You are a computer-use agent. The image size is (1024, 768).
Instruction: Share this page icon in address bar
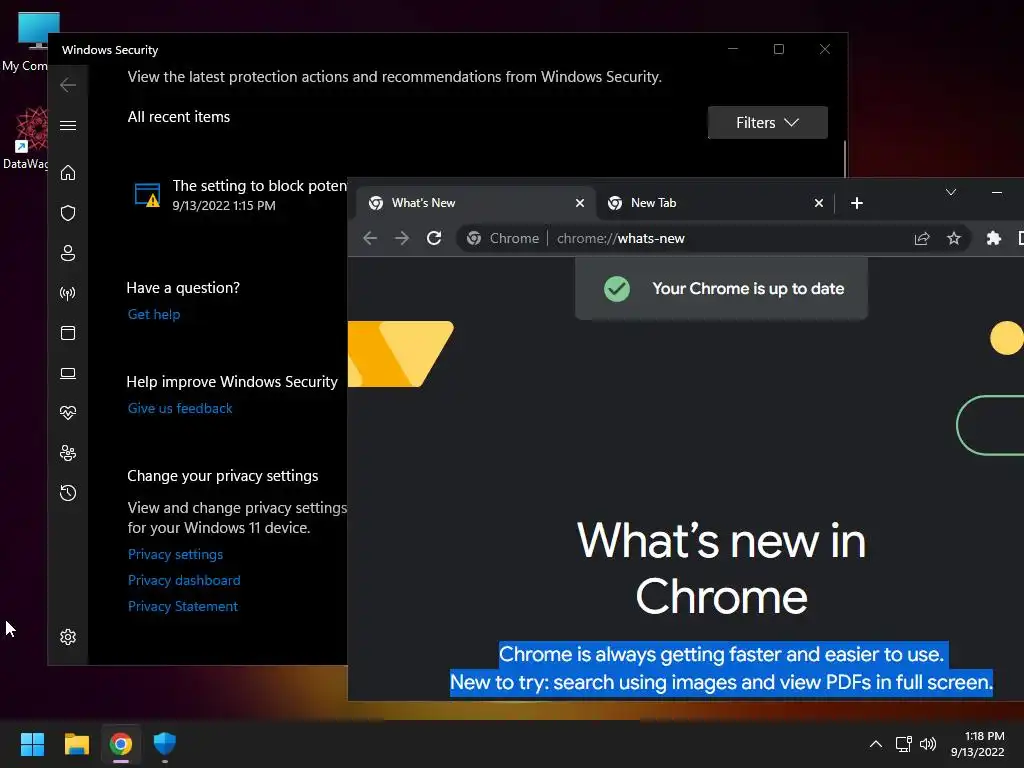click(x=921, y=238)
